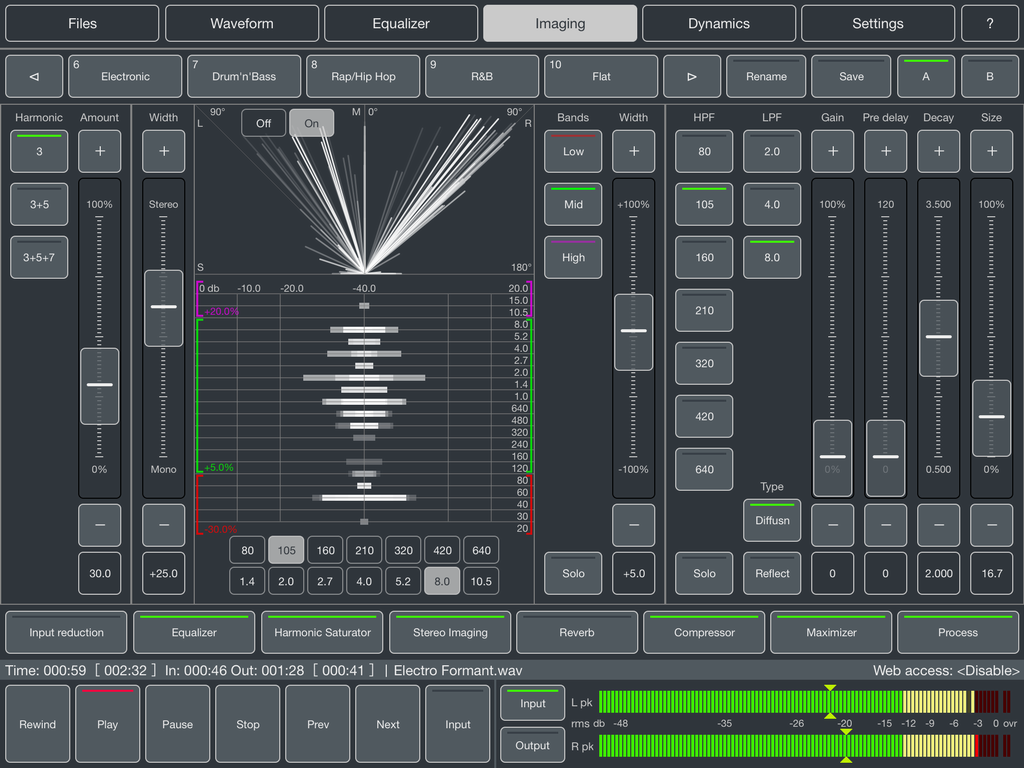Click the next presets right arrow

692,76
